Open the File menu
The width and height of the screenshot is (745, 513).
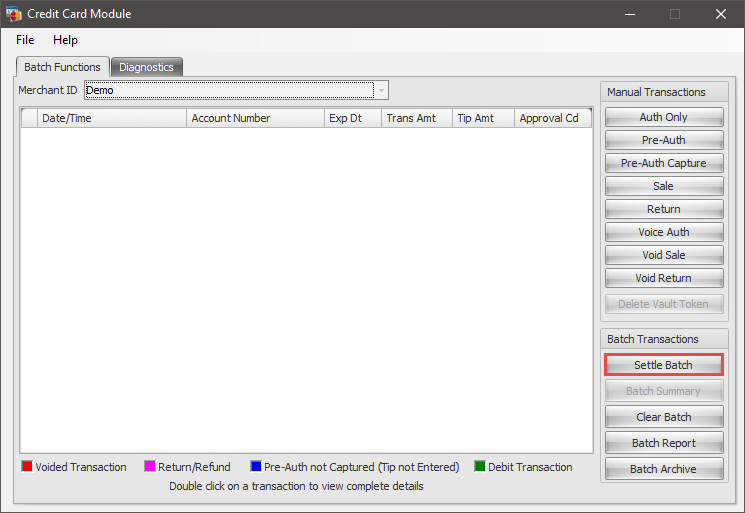click(25, 40)
